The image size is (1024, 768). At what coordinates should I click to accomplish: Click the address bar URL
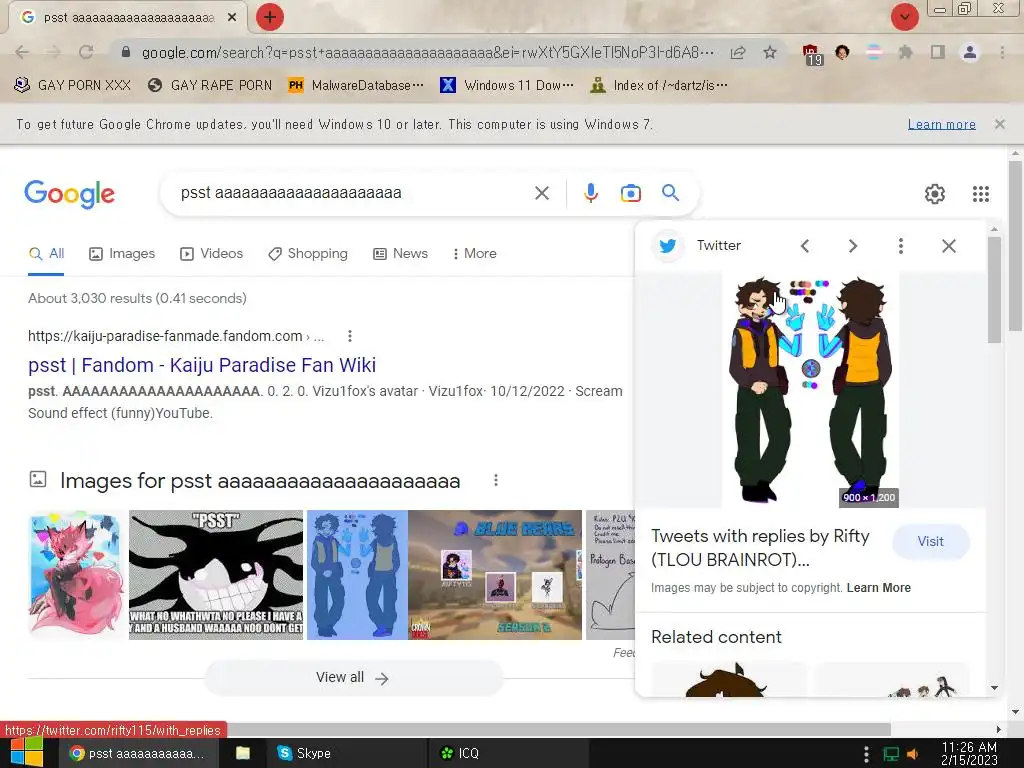(428, 52)
